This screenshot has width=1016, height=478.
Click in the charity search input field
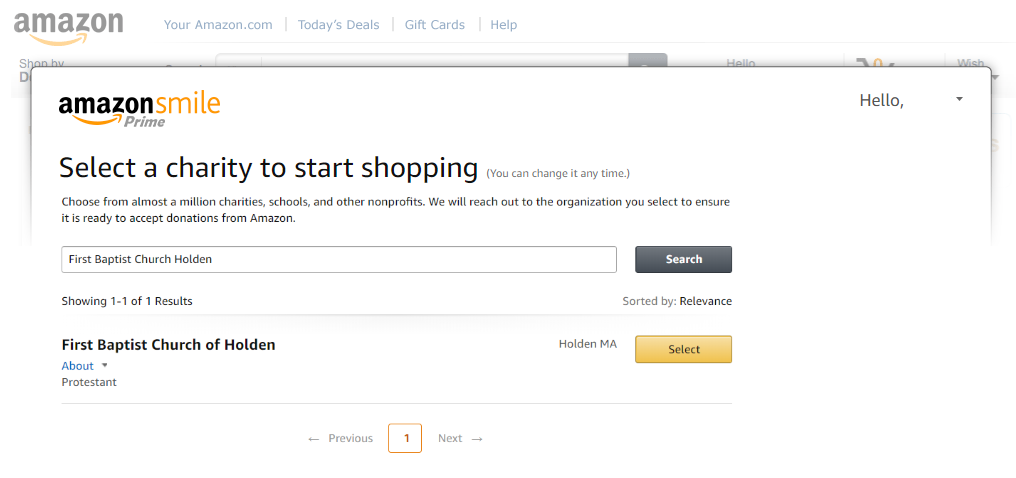[339, 259]
